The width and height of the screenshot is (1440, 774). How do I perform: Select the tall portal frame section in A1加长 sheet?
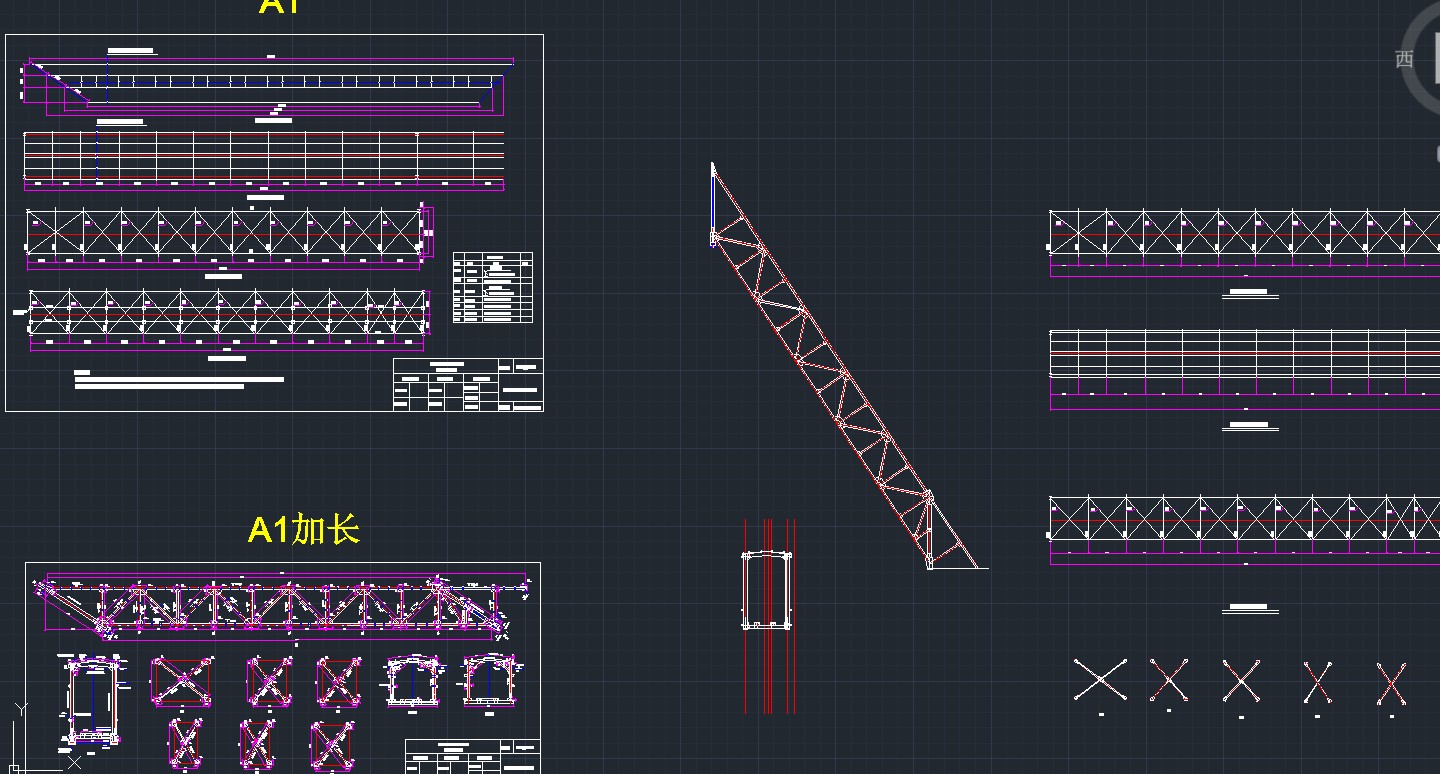point(93,700)
